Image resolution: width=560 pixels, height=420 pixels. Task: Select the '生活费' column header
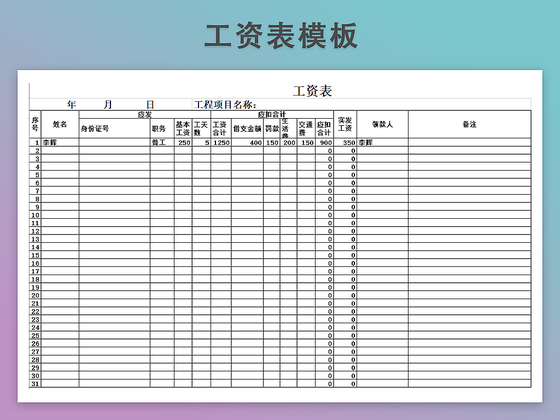tap(288, 129)
